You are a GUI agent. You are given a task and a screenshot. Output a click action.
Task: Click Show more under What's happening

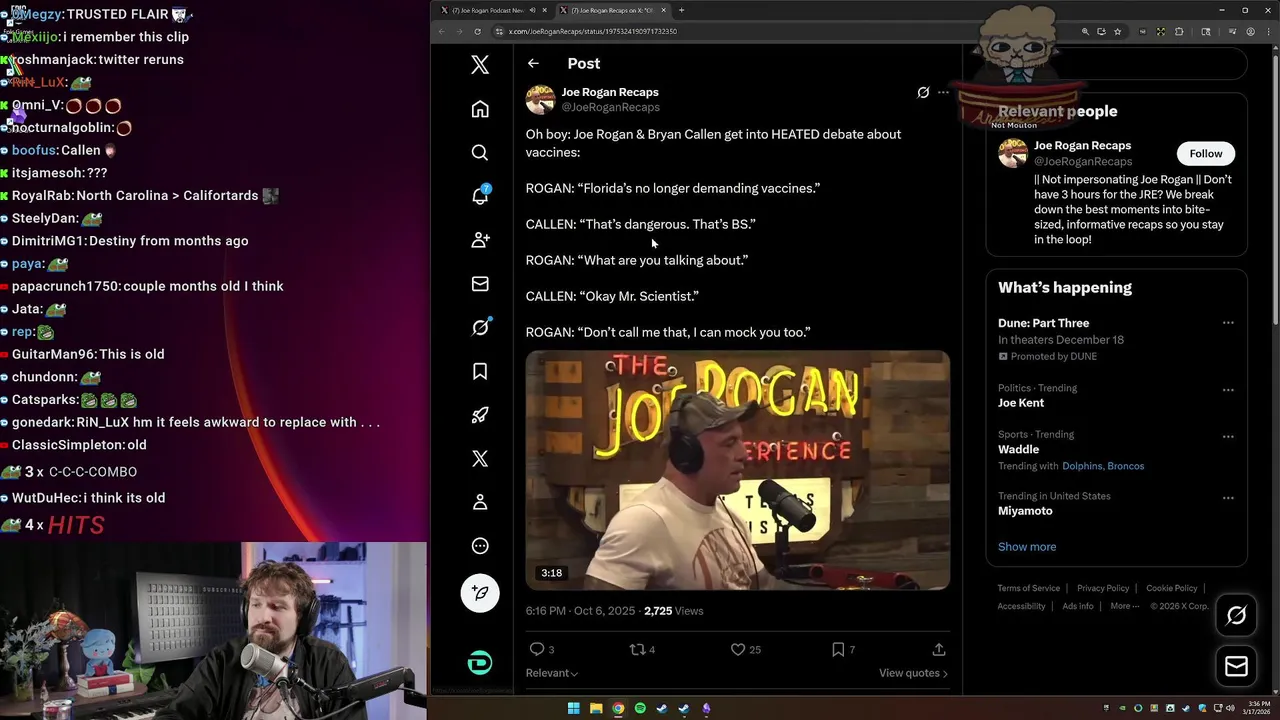coord(1027,547)
